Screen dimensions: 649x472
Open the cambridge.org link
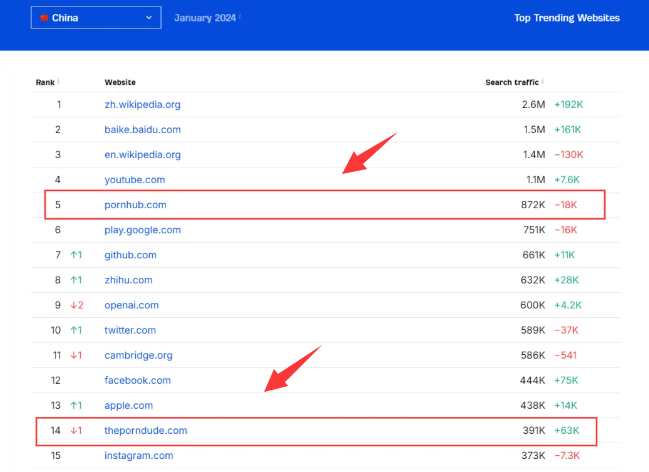pyautogui.click(x=138, y=355)
